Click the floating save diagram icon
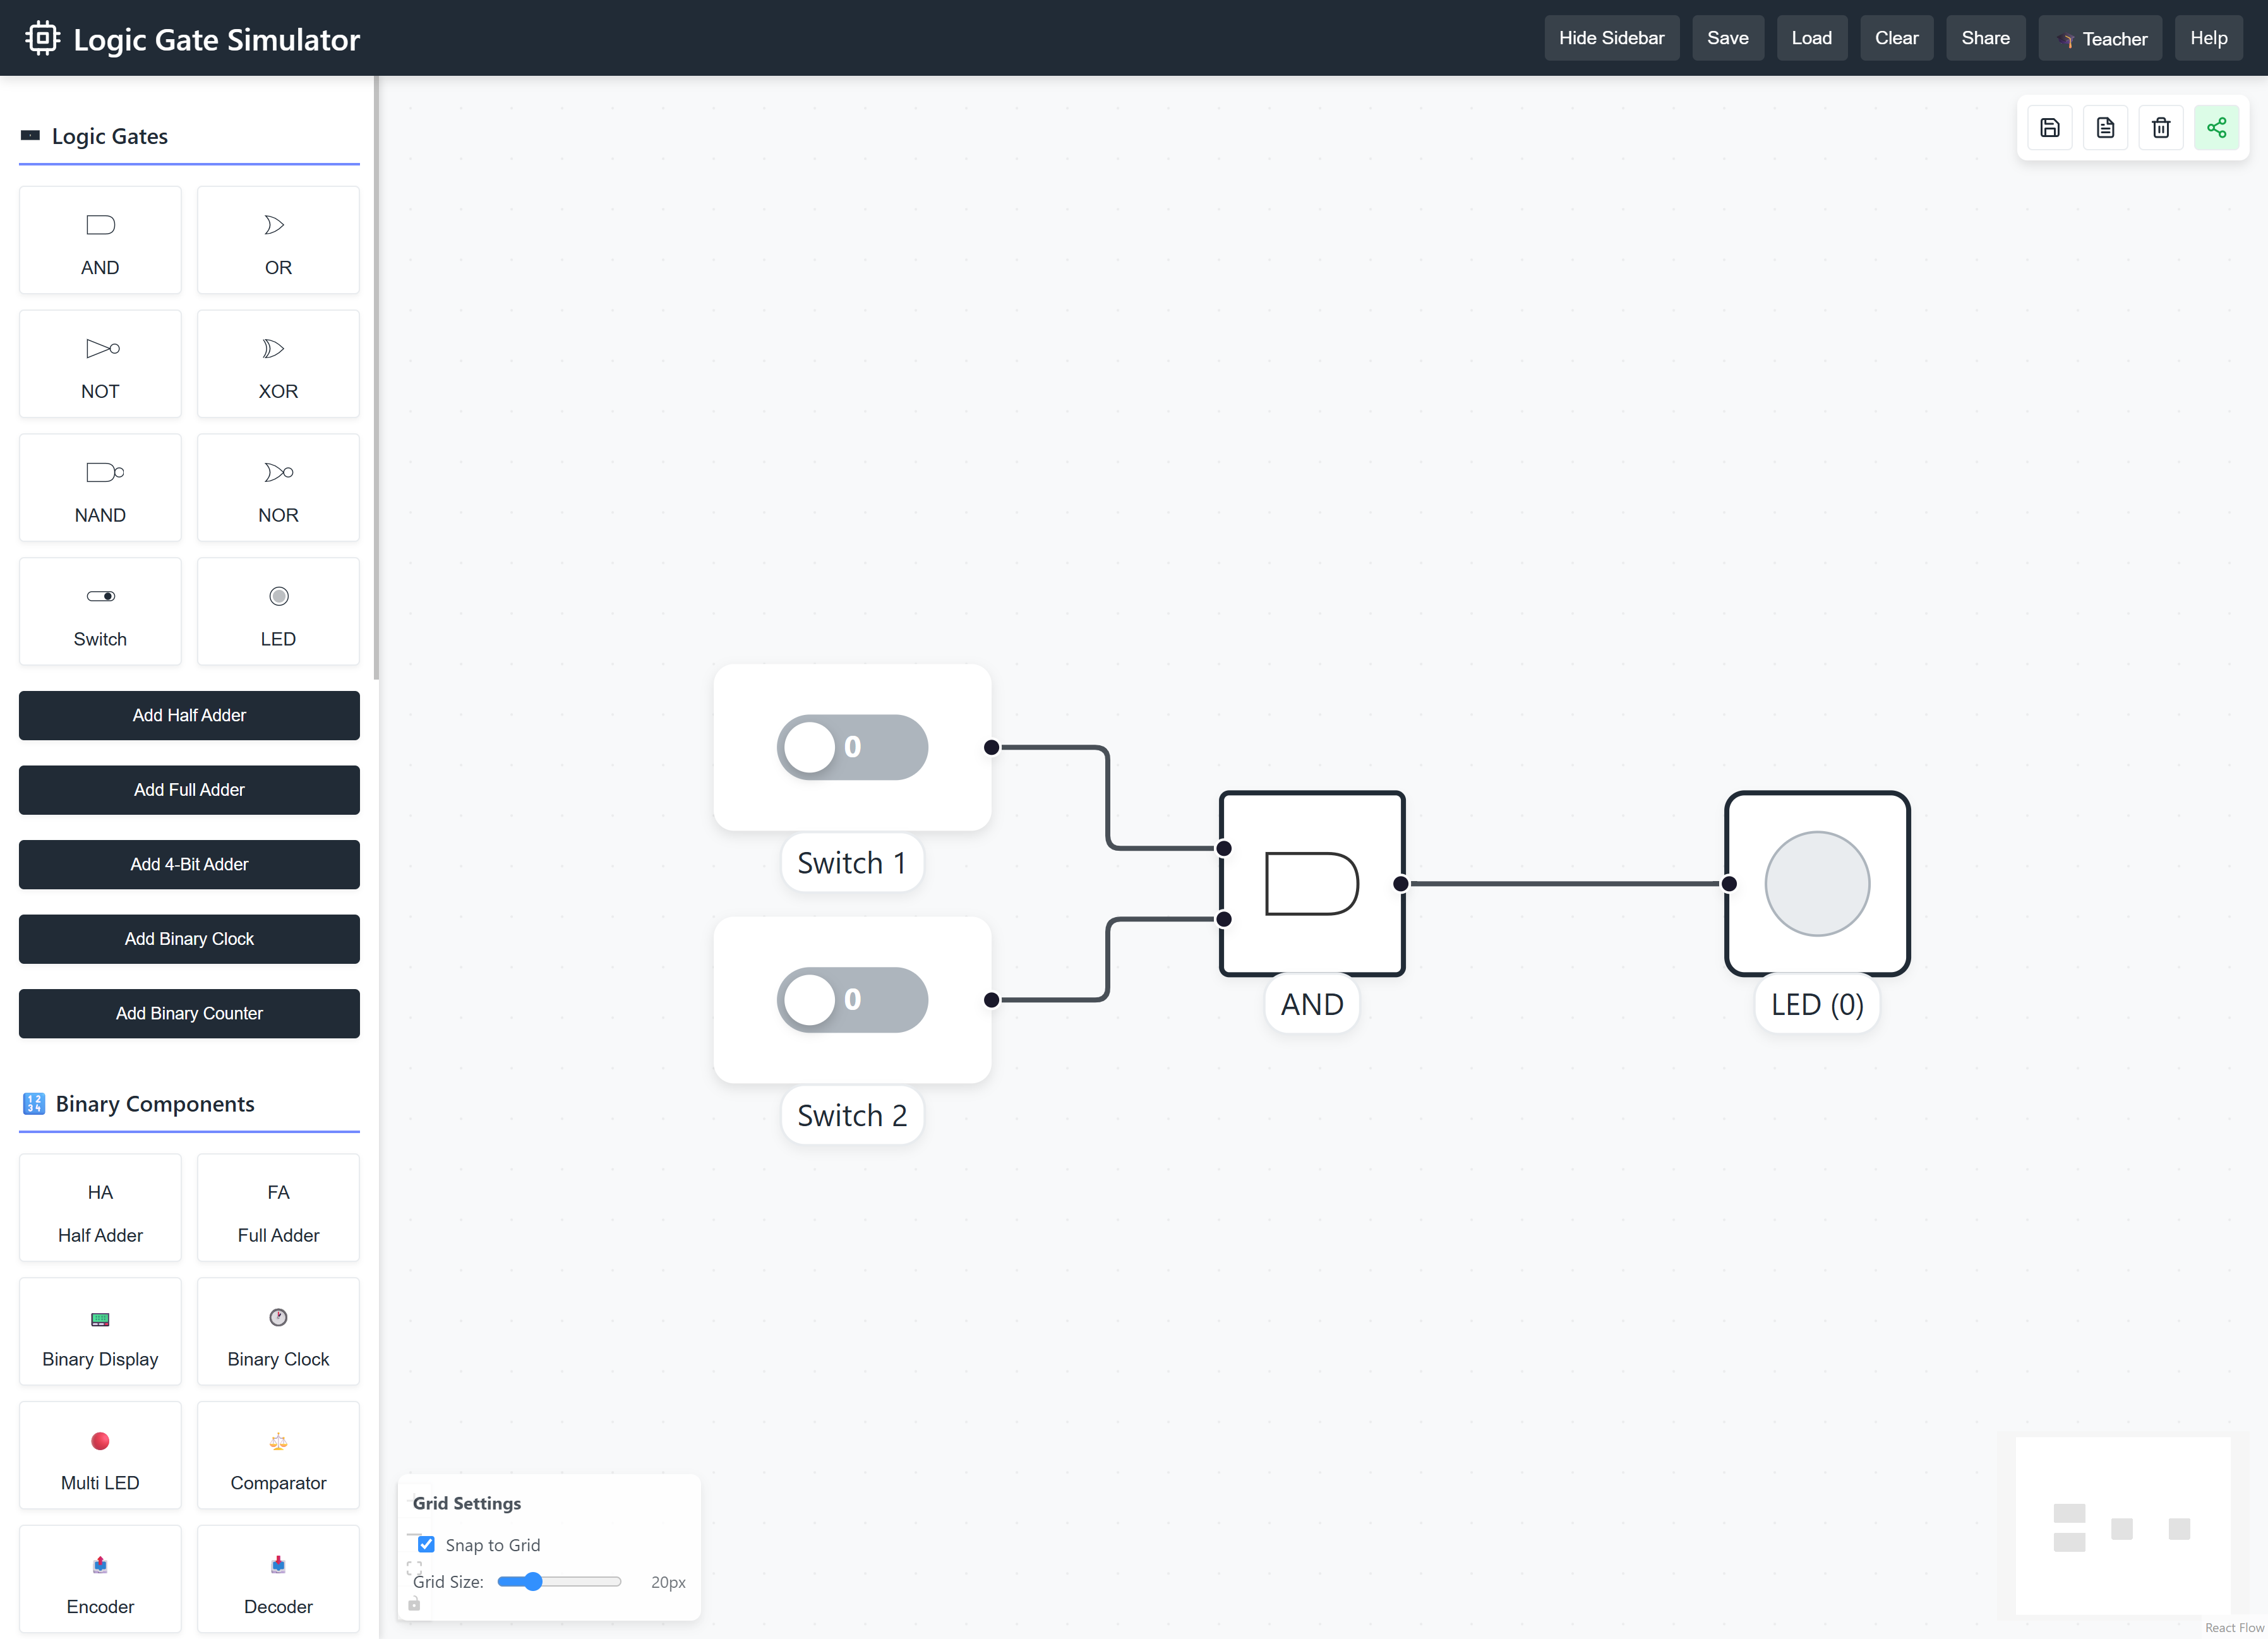This screenshot has height=1639, width=2268. pos(2050,128)
